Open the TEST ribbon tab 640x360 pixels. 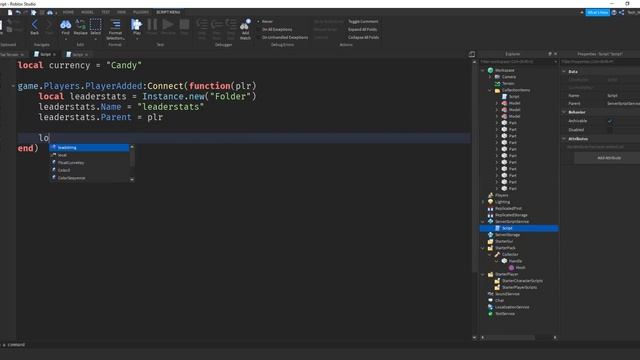tap(105, 12)
